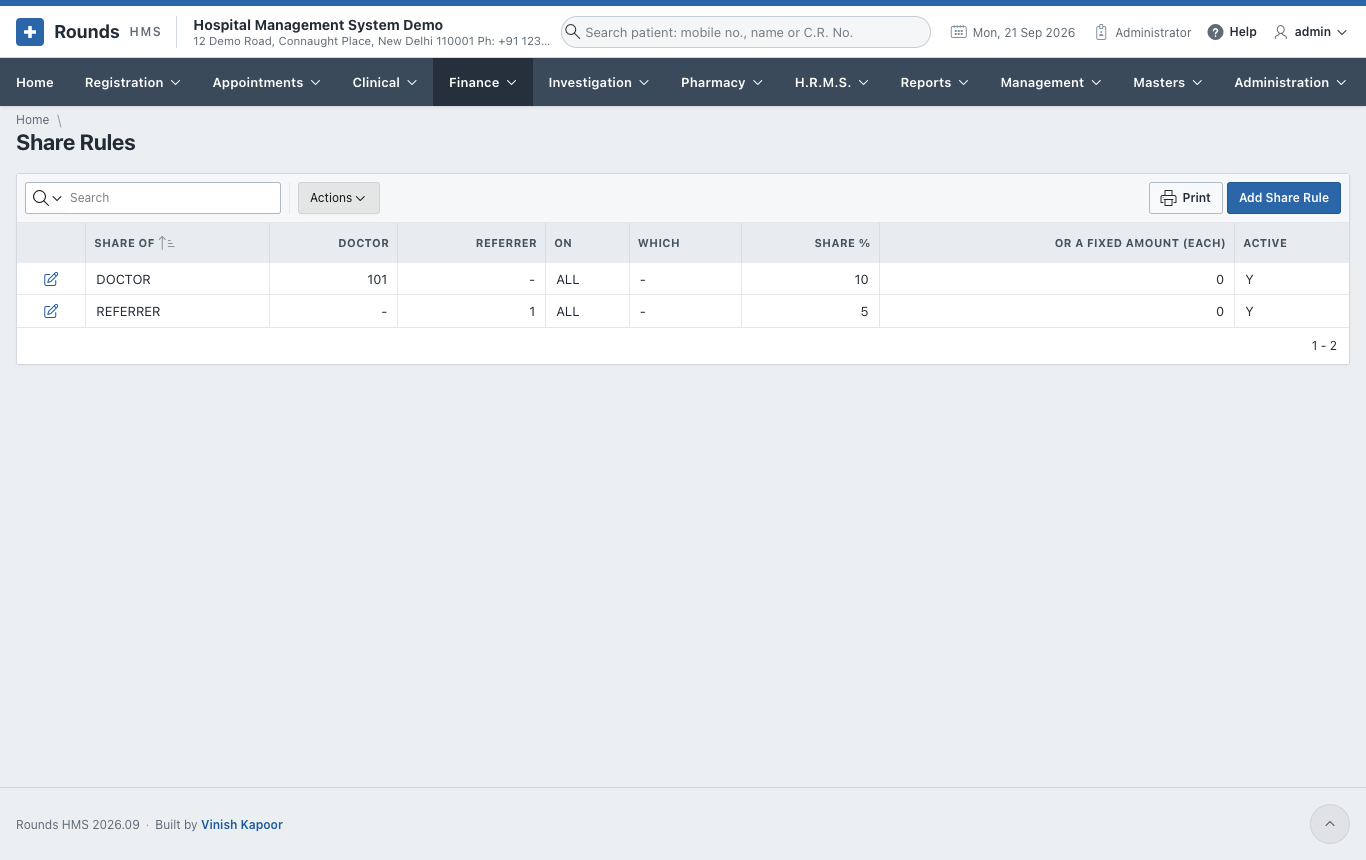Viewport: 1366px width, 860px height.
Task: Edit the DOCTOR share rule row
Action: click(x=51, y=279)
